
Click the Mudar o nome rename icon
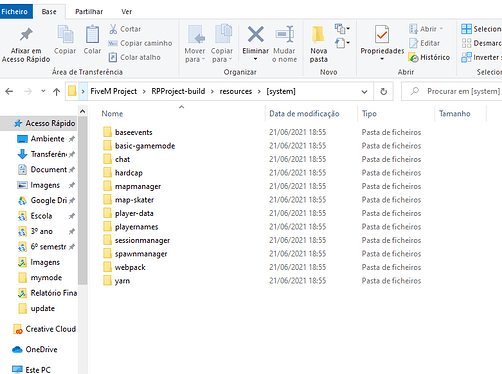click(285, 34)
